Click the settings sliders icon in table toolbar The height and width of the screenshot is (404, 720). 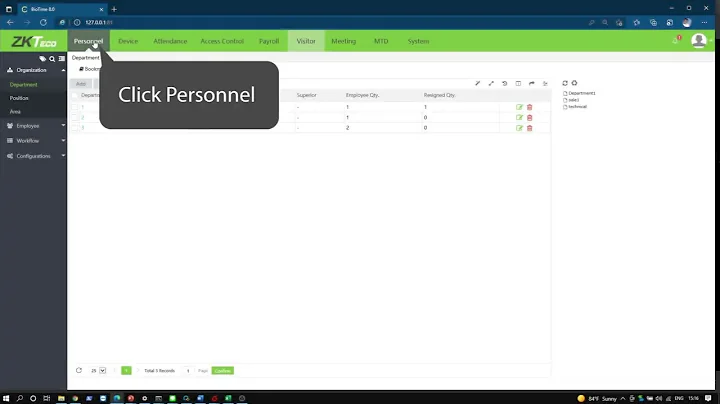[x=545, y=84]
